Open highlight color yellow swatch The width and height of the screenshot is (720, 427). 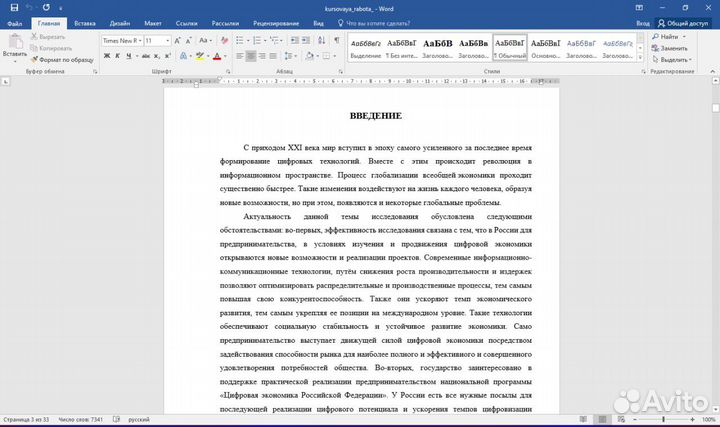coord(199,56)
